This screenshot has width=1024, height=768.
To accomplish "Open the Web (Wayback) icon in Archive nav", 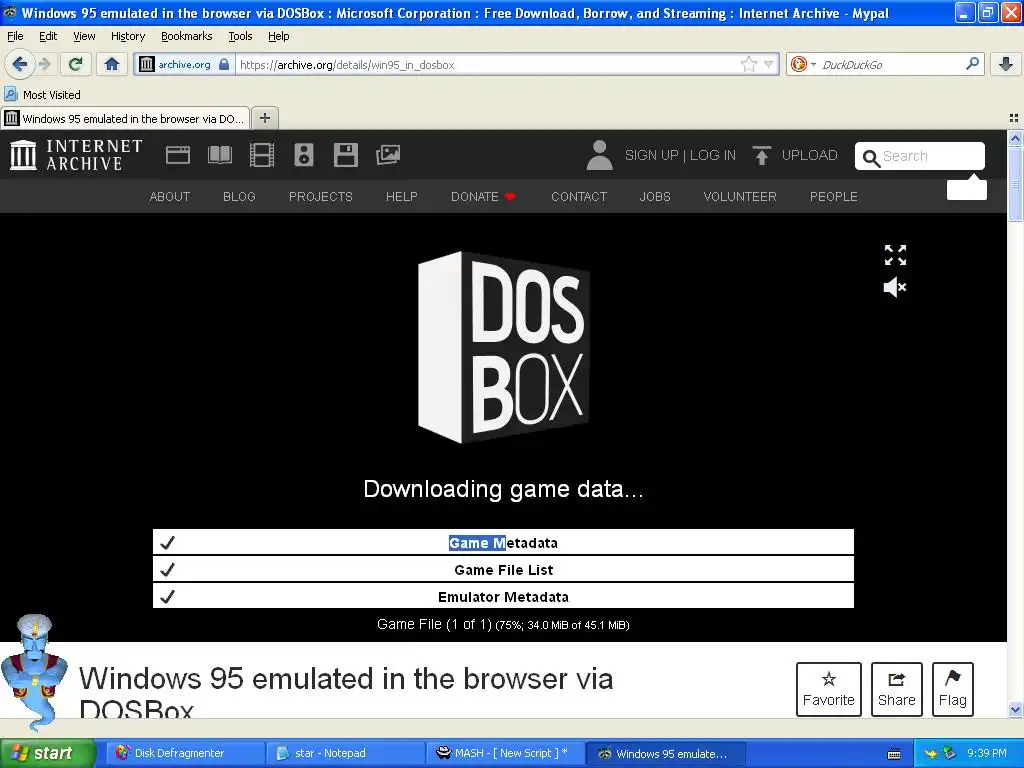I will click(x=178, y=155).
